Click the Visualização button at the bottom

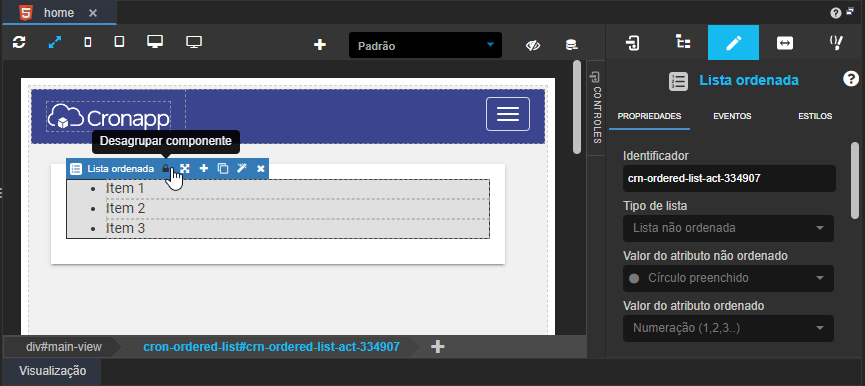(x=52, y=371)
